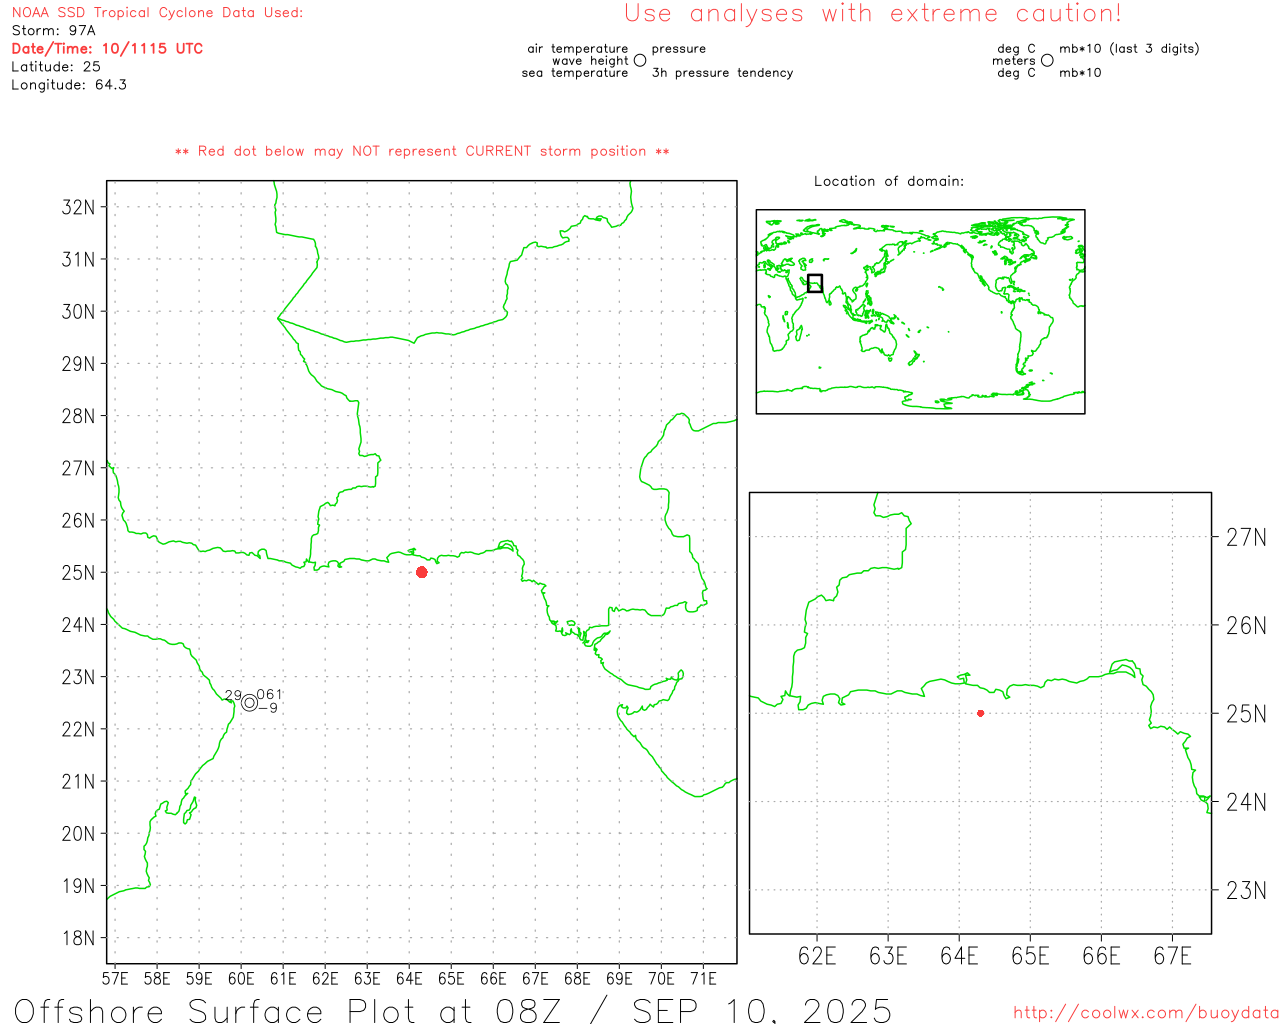Click the red storm dot on the zoomed inset map

(980, 713)
